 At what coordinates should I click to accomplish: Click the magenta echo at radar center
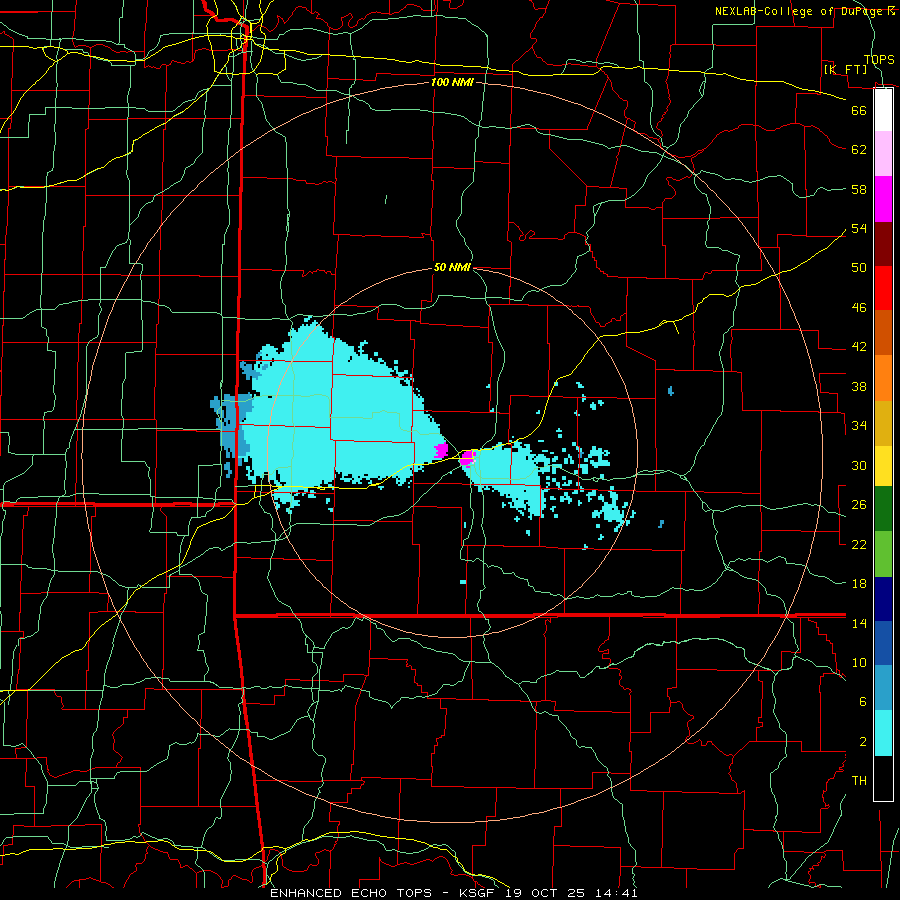point(467,458)
